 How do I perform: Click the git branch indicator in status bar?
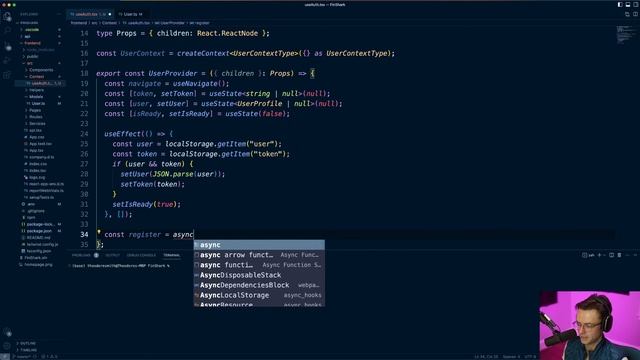(22, 356)
